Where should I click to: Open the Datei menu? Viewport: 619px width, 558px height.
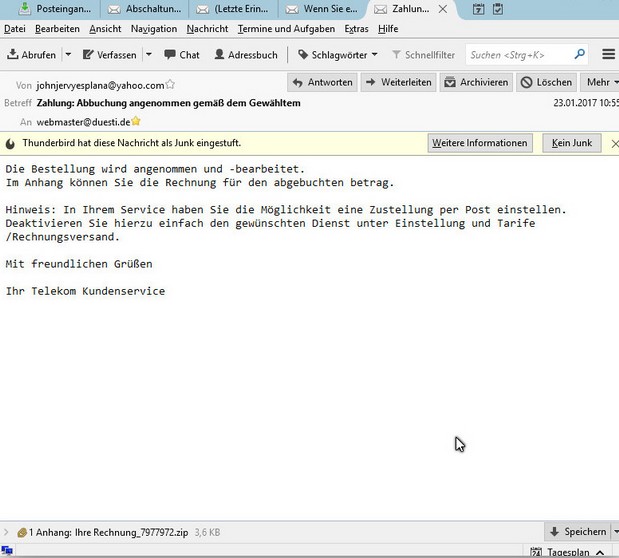[15, 29]
